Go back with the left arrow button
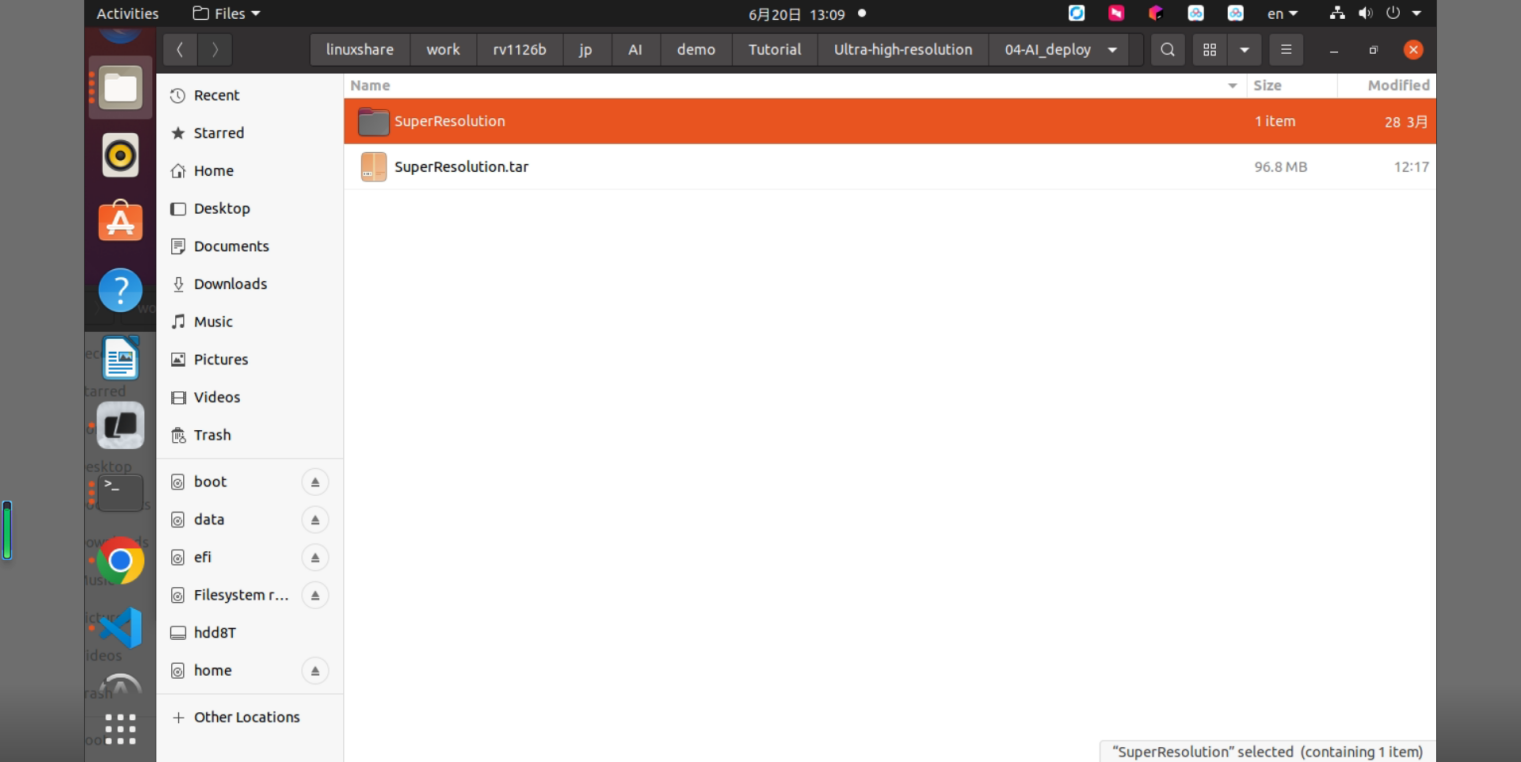This screenshot has width=1521, height=762. (180, 50)
